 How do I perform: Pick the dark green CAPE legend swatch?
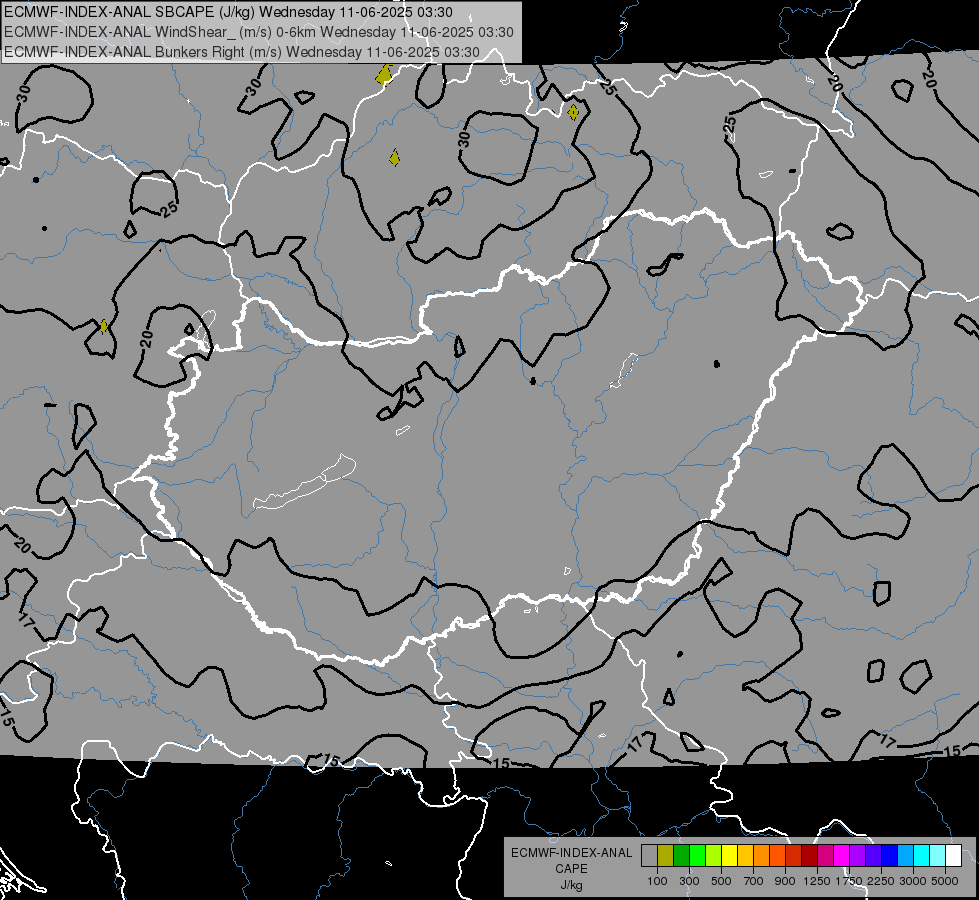(x=681, y=855)
